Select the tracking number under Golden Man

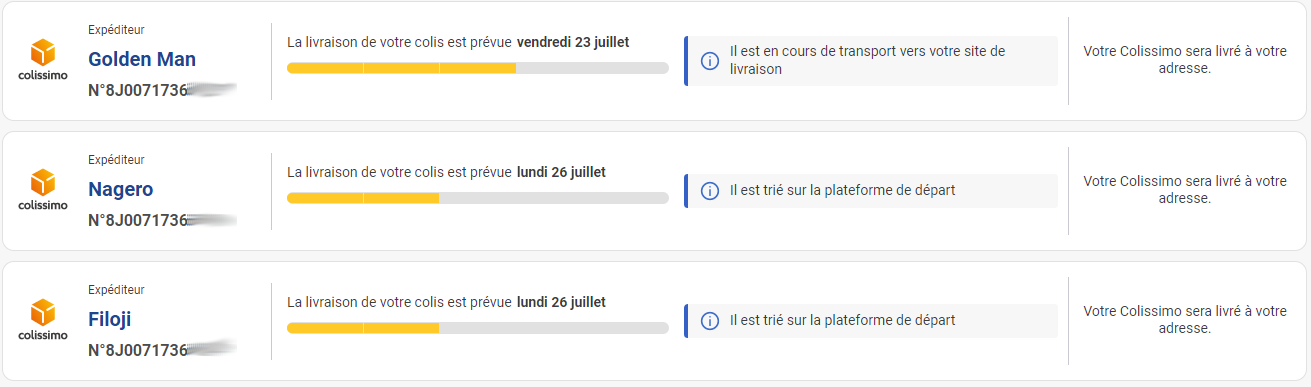click(x=162, y=90)
